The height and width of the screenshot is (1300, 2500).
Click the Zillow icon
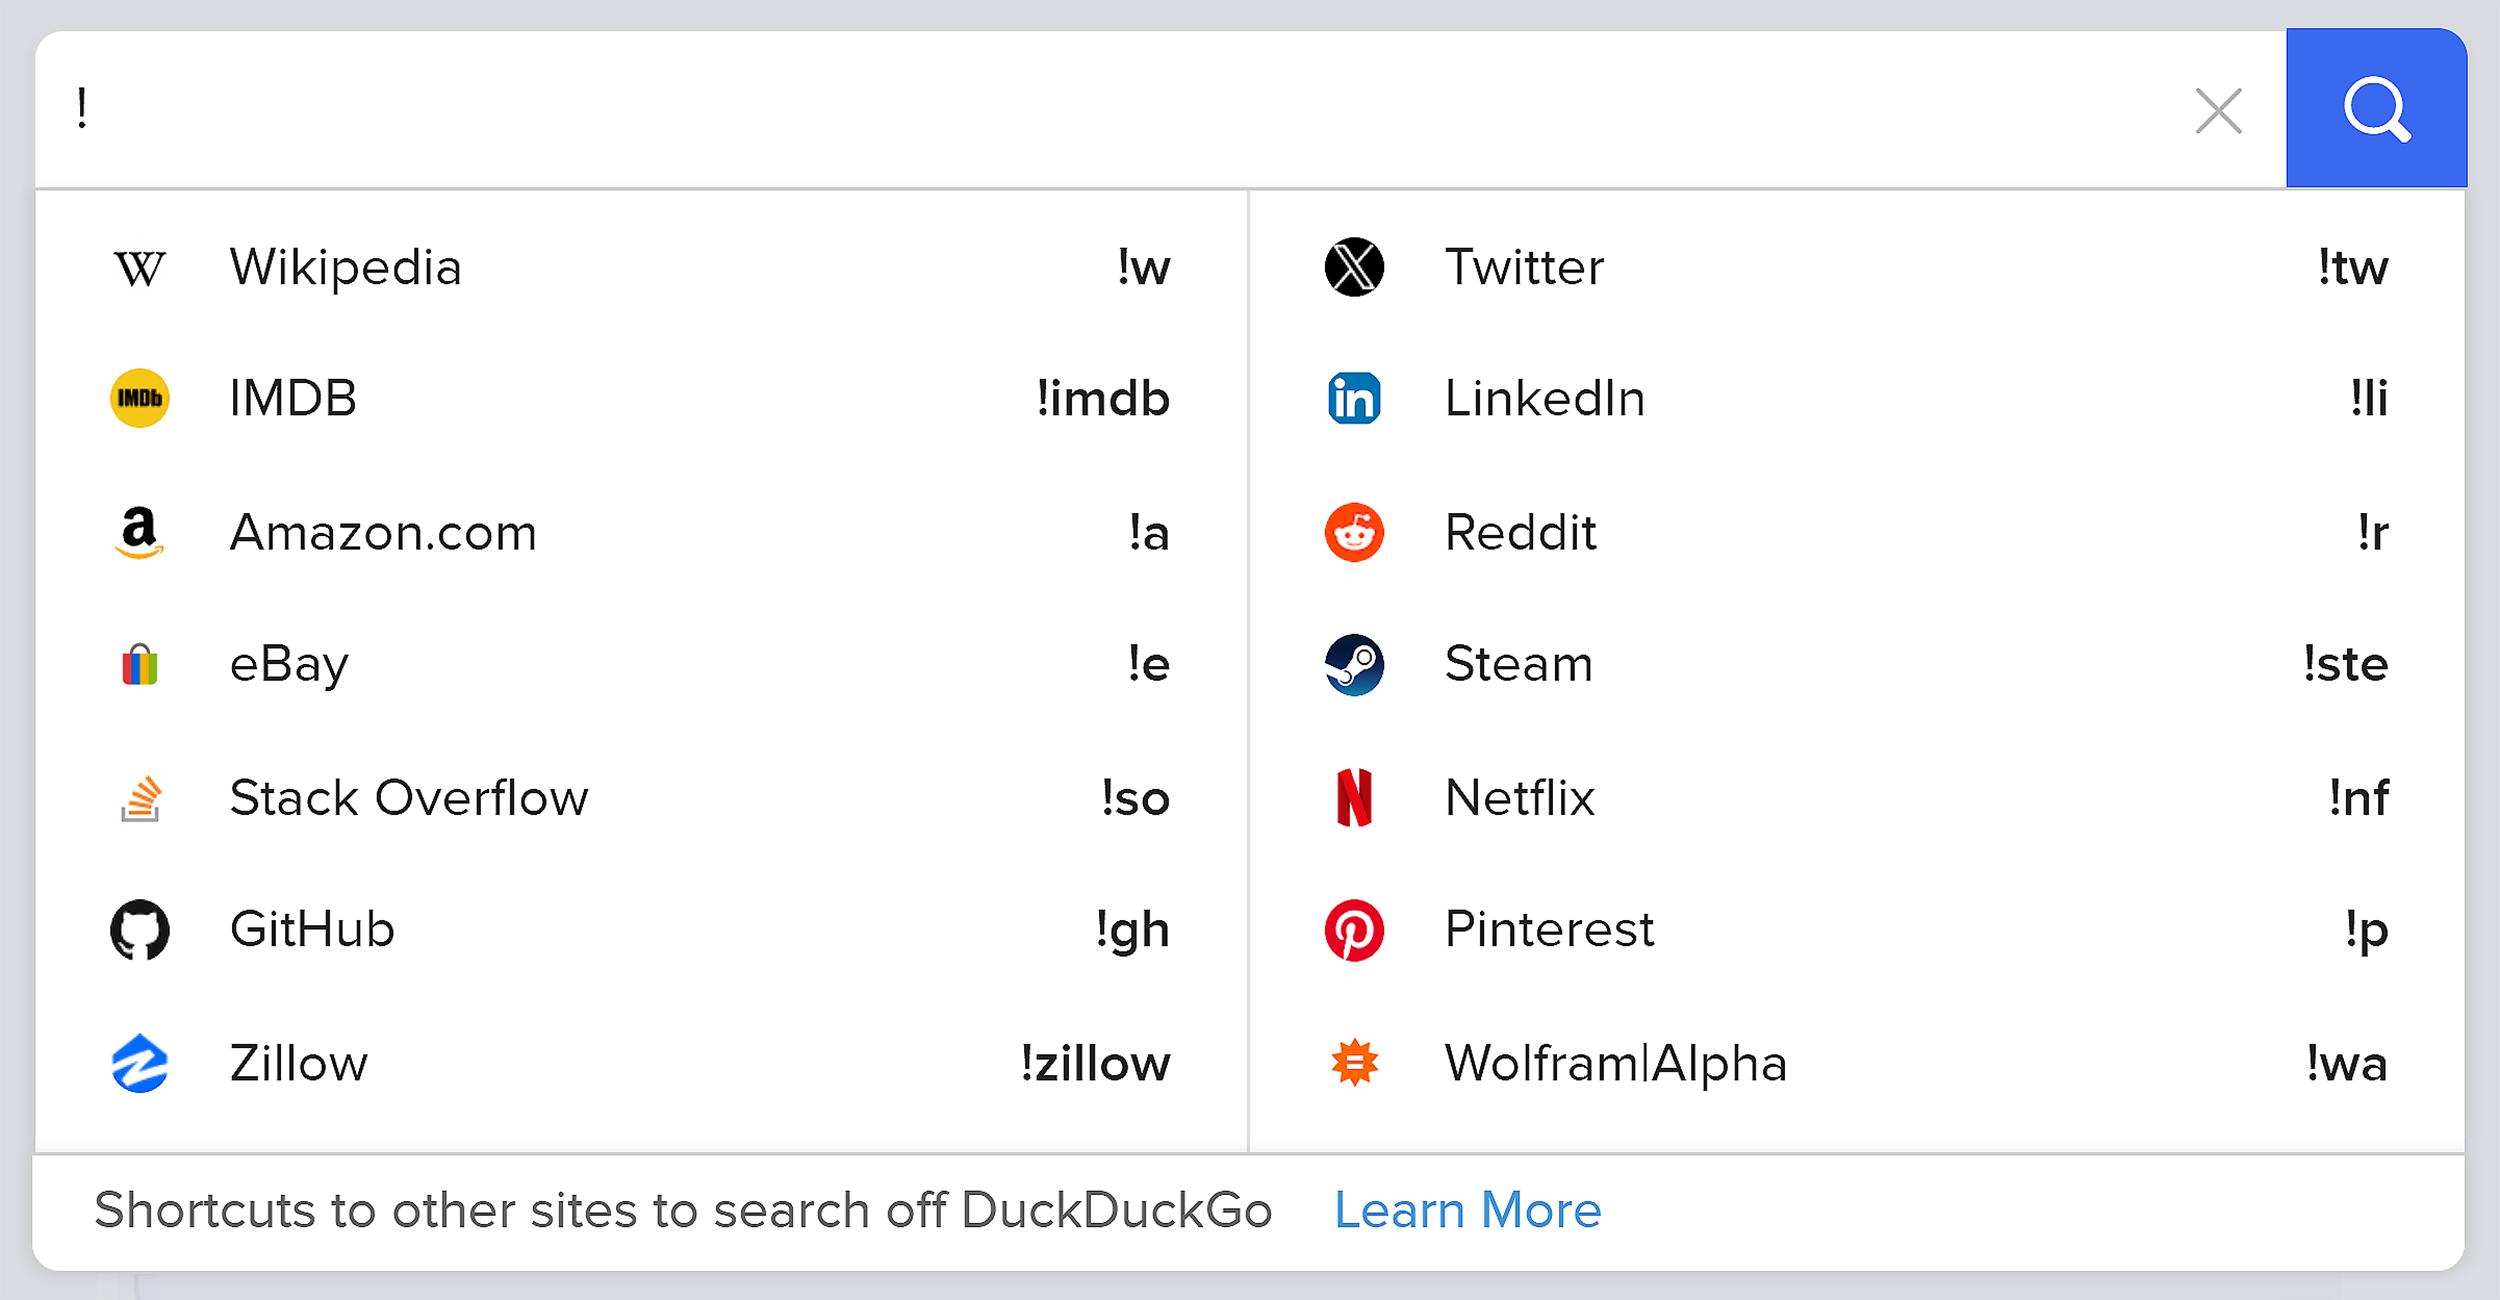coord(140,1063)
